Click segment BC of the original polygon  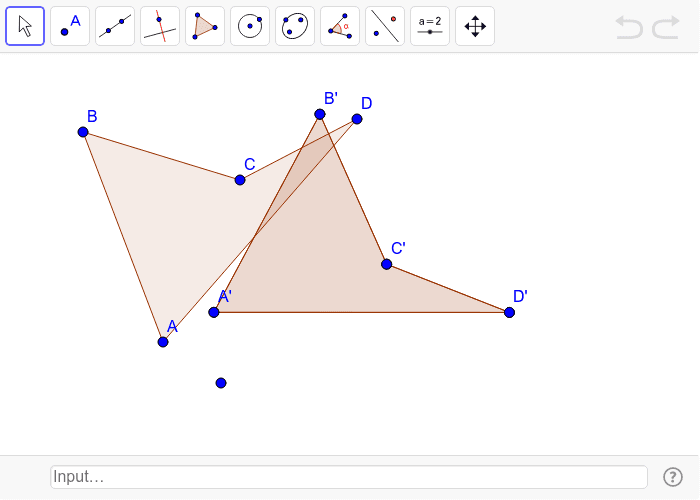[x=161, y=156]
